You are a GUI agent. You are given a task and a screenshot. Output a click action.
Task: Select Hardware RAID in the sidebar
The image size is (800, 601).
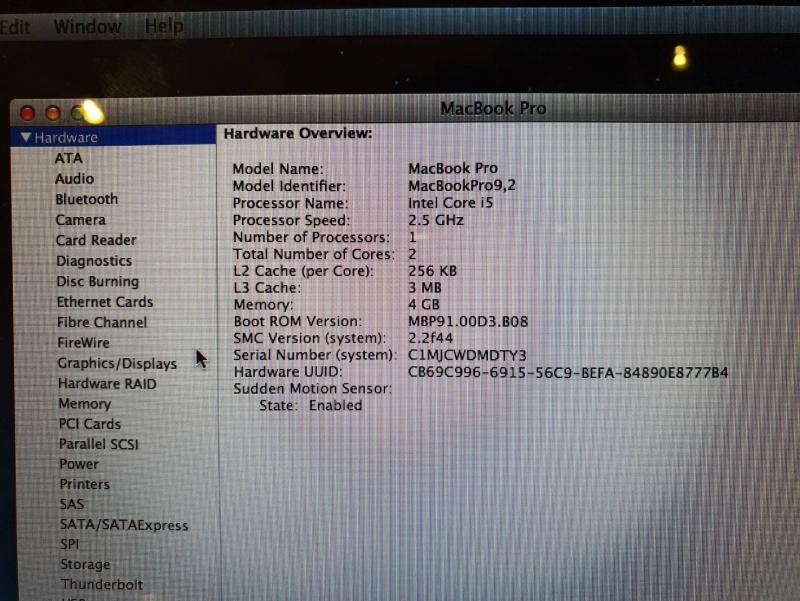click(x=107, y=384)
